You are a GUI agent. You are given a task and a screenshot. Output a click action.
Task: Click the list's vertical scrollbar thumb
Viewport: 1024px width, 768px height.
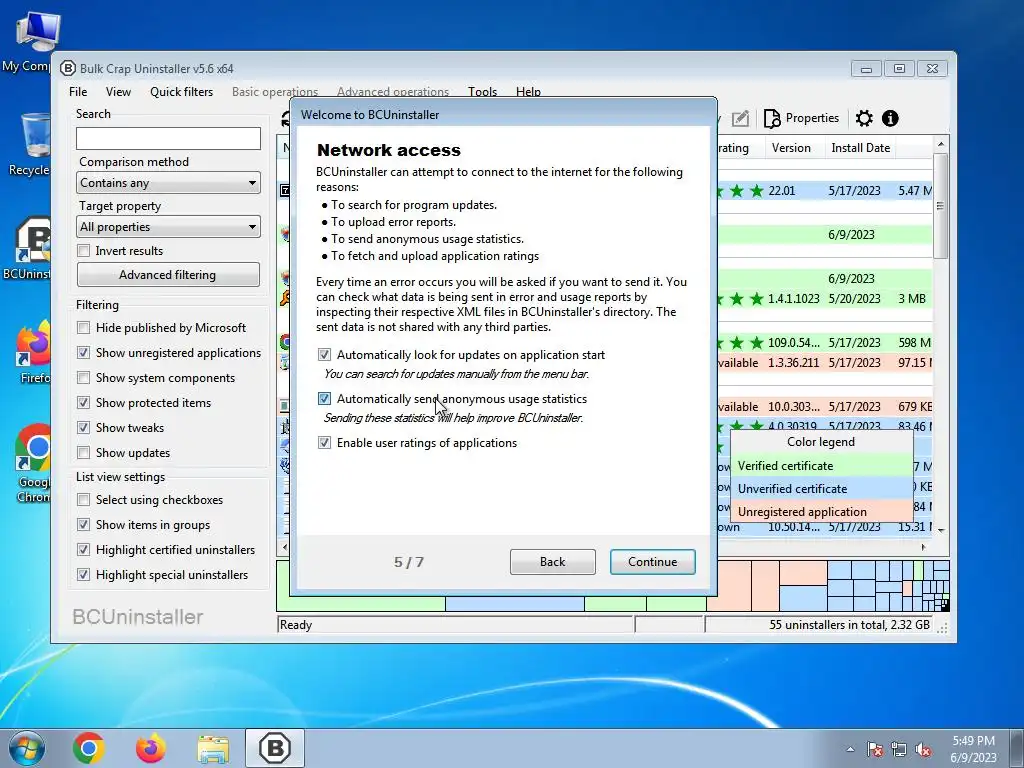point(940,206)
